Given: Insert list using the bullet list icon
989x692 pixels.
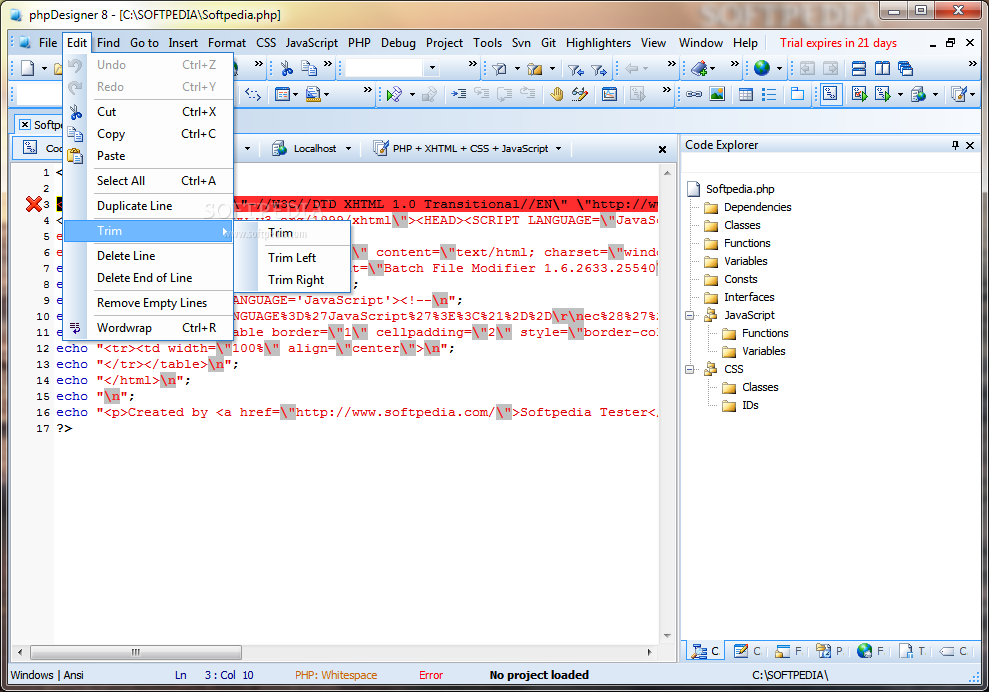Looking at the screenshot, I should tap(769, 95).
